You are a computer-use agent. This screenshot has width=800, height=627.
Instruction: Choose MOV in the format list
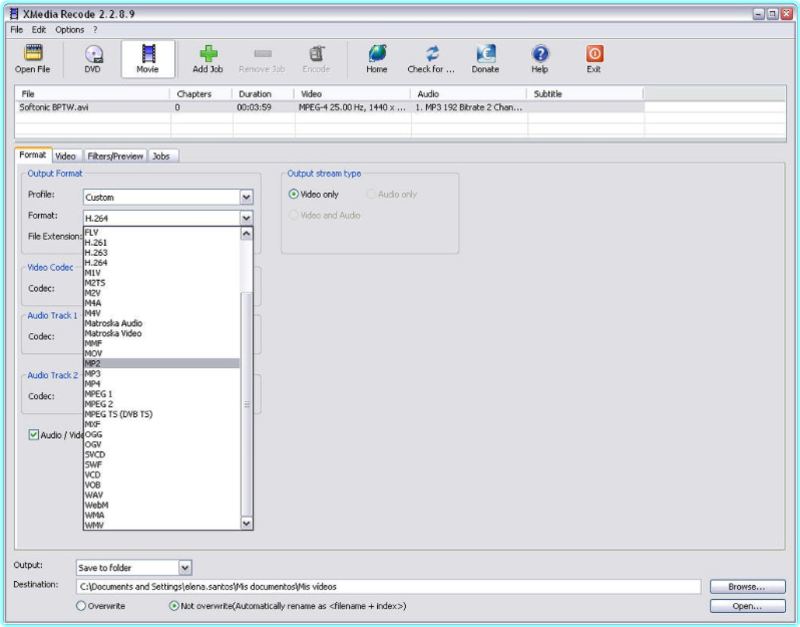click(161, 354)
